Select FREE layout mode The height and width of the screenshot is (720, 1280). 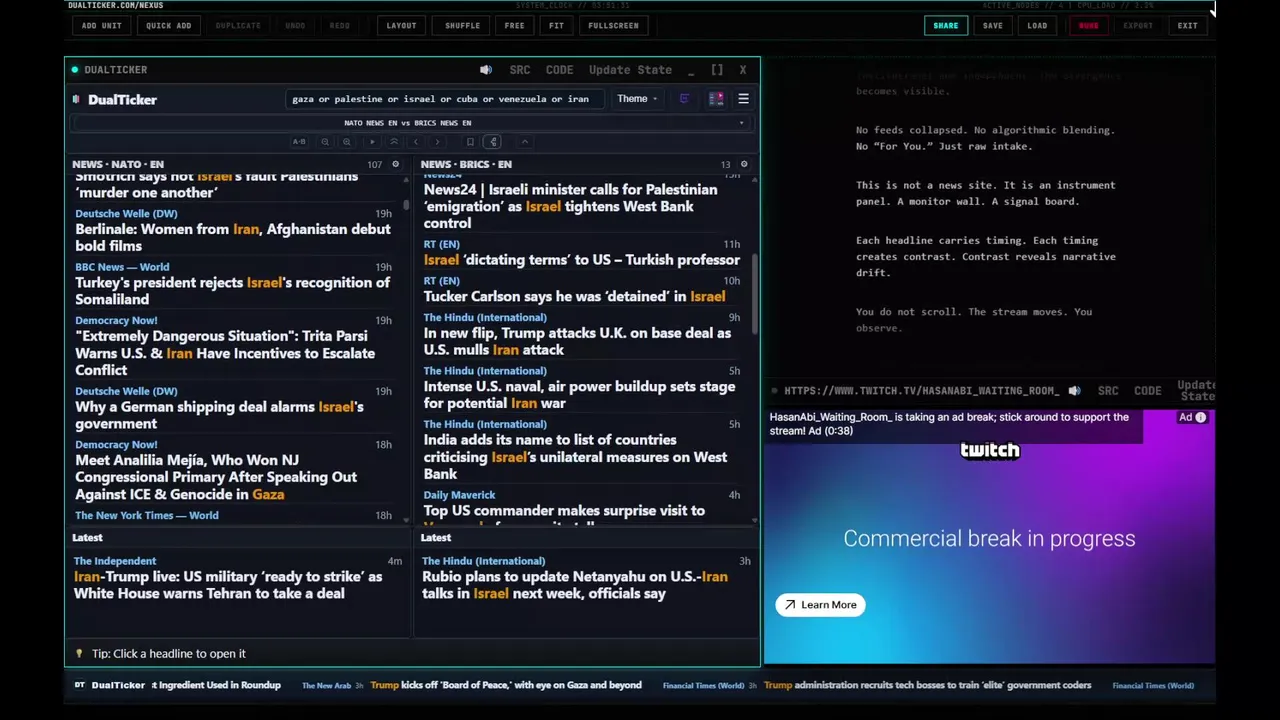click(x=514, y=26)
